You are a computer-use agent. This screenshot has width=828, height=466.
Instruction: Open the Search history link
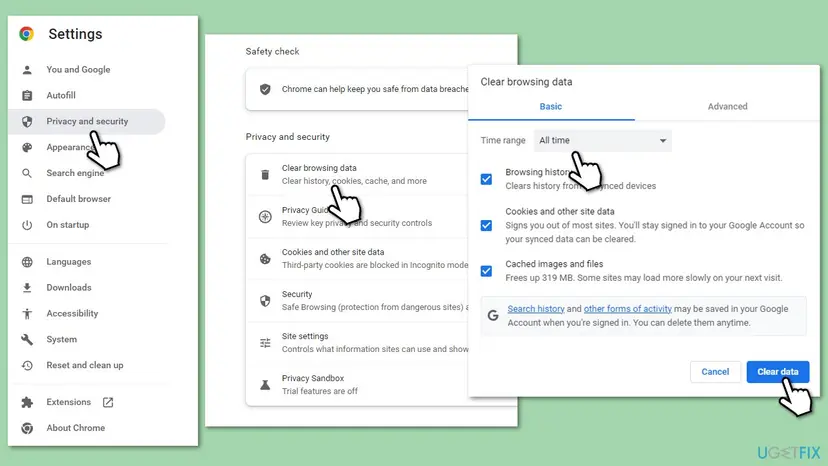pos(535,309)
